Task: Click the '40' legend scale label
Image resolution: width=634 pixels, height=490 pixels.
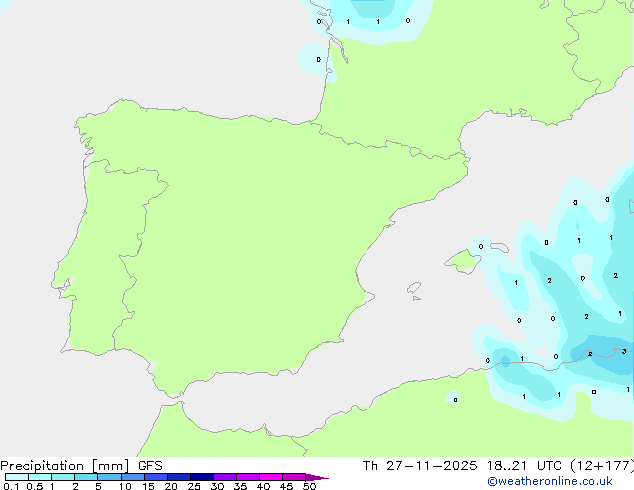Action: (x=263, y=486)
